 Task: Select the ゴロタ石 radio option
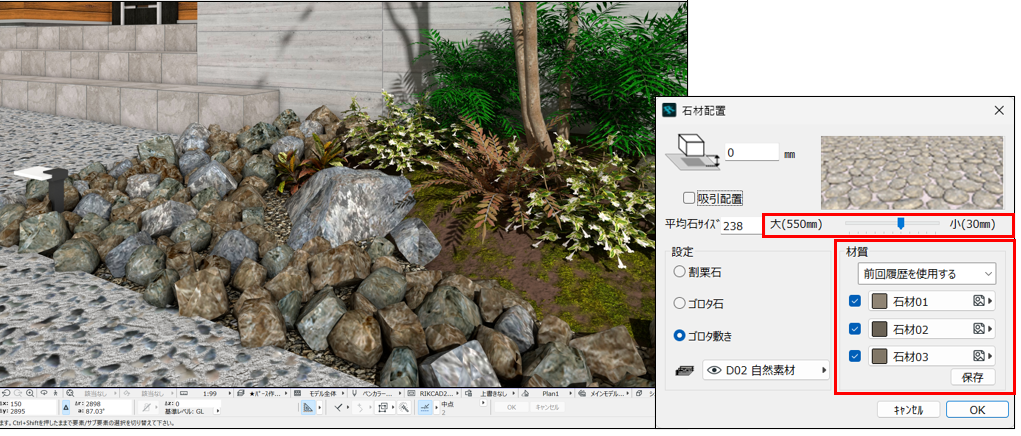[x=680, y=303]
